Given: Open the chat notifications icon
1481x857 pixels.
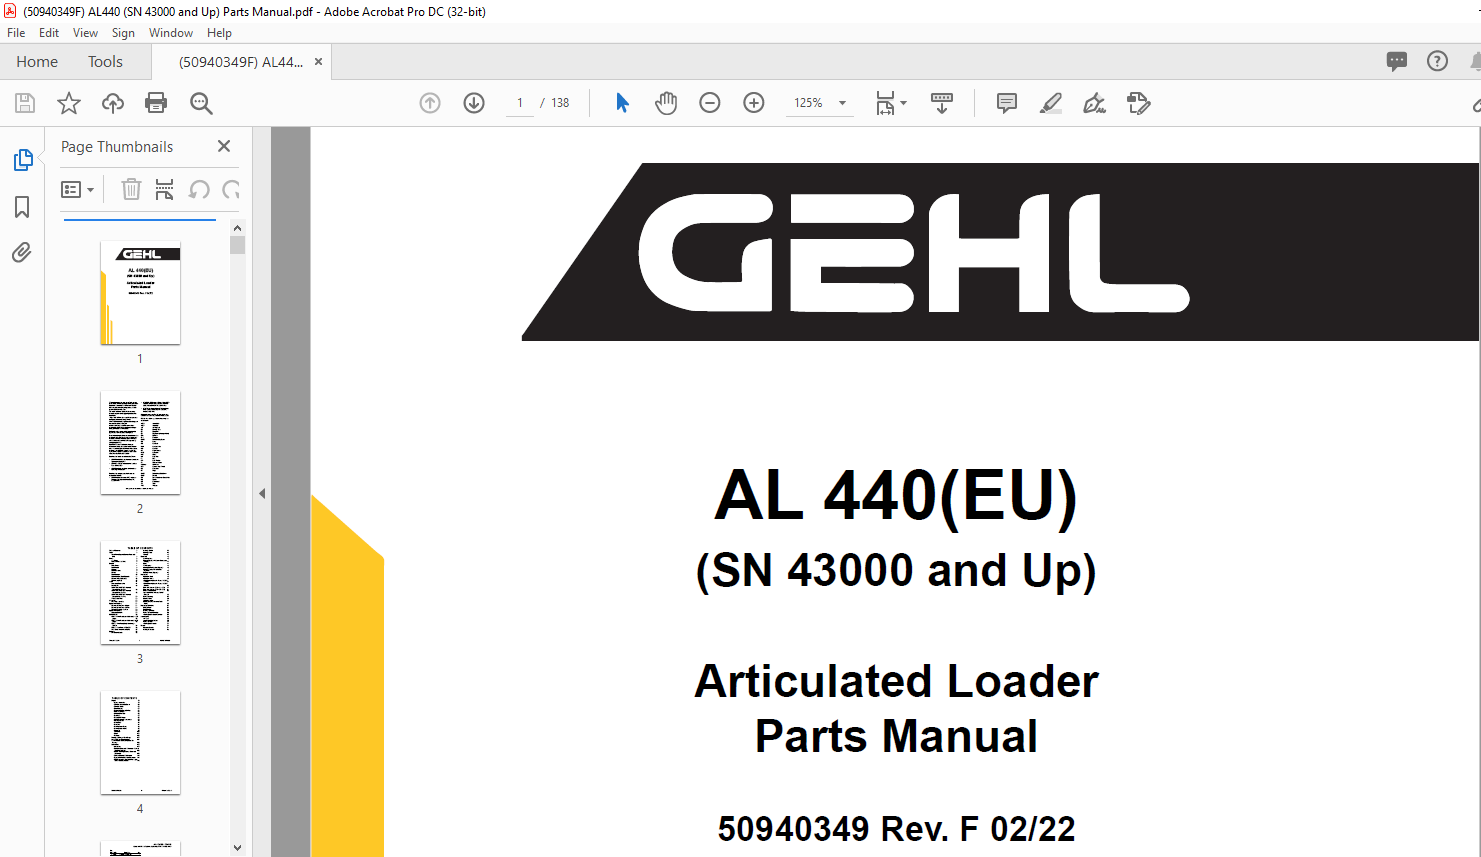Looking at the screenshot, I should pyautogui.click(x=1397, y=61).
